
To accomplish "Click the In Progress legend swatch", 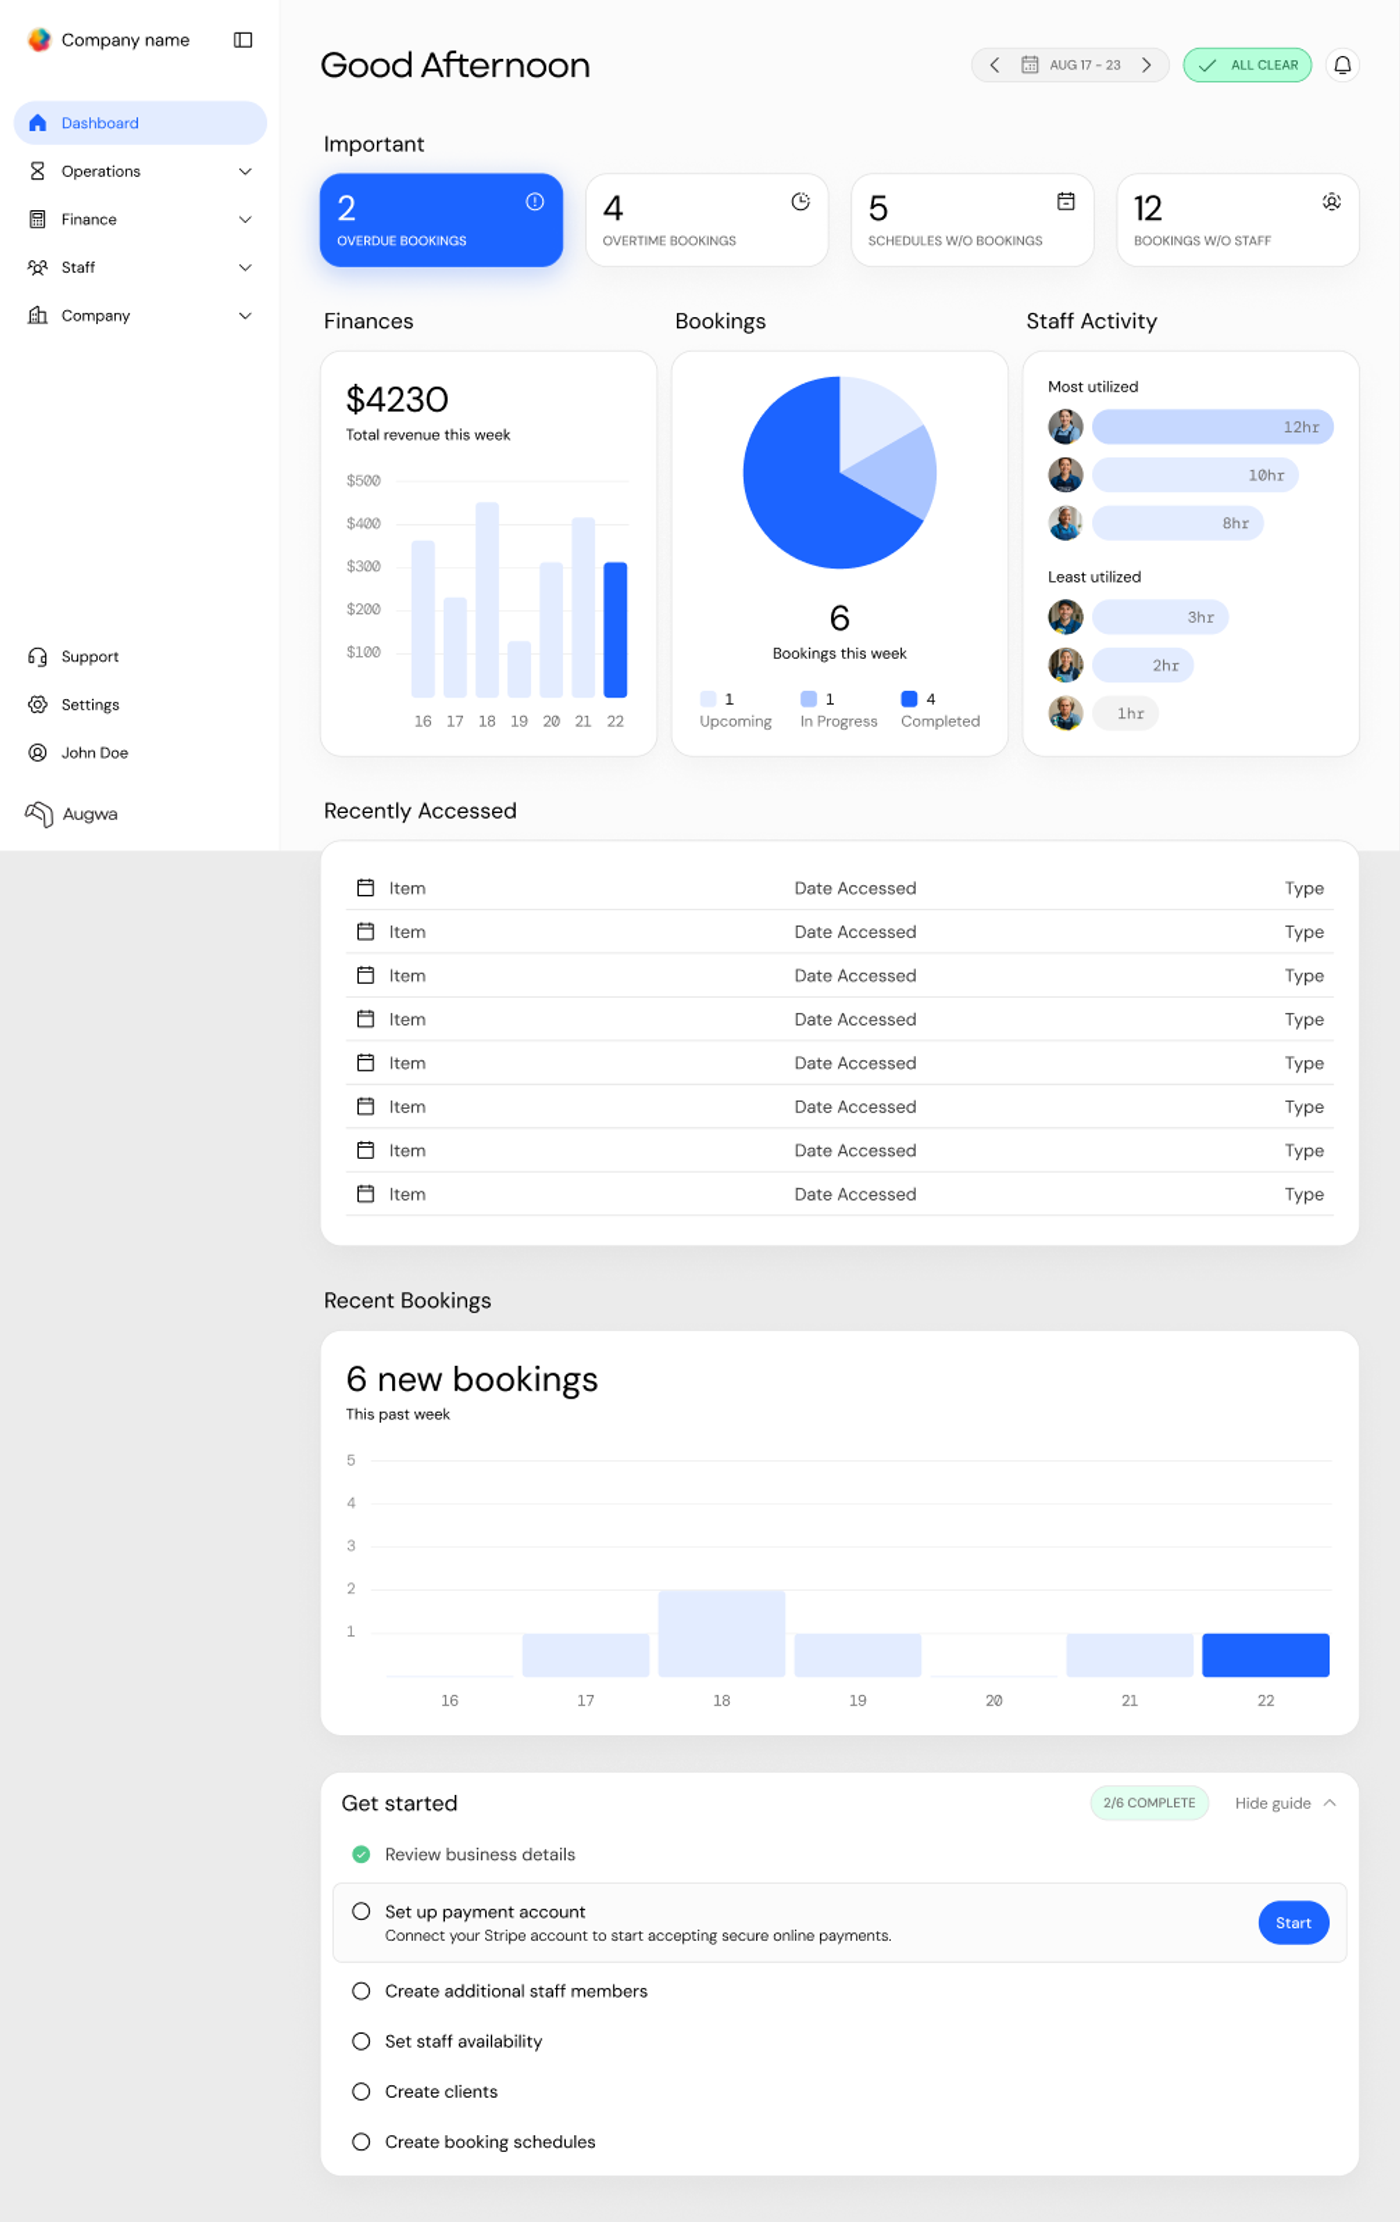I will pos(808,699).
